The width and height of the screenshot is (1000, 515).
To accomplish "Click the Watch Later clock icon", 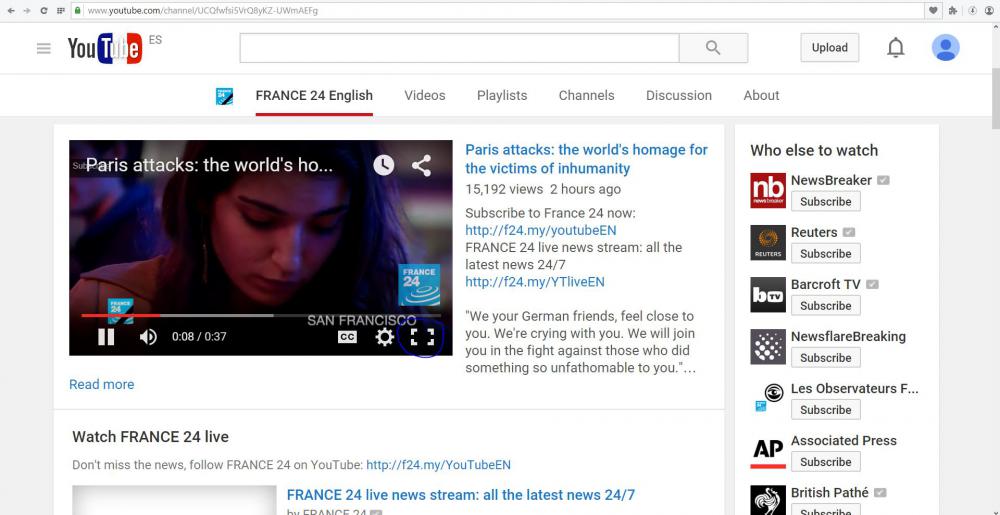I will 384,165.
